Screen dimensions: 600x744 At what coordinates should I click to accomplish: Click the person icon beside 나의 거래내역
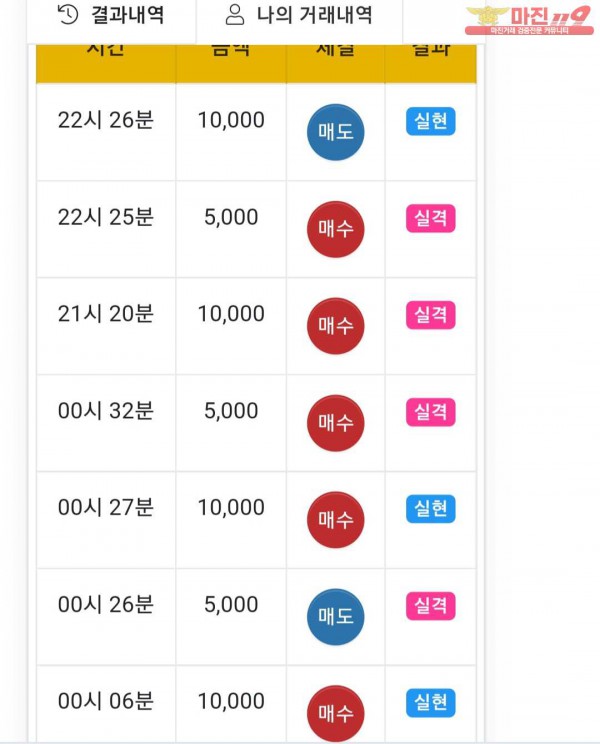235,15
